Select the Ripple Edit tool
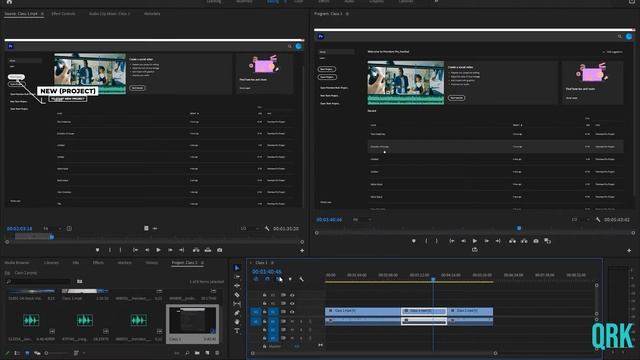This screenshot has height=360, width=640. click(x=237, y=286)
